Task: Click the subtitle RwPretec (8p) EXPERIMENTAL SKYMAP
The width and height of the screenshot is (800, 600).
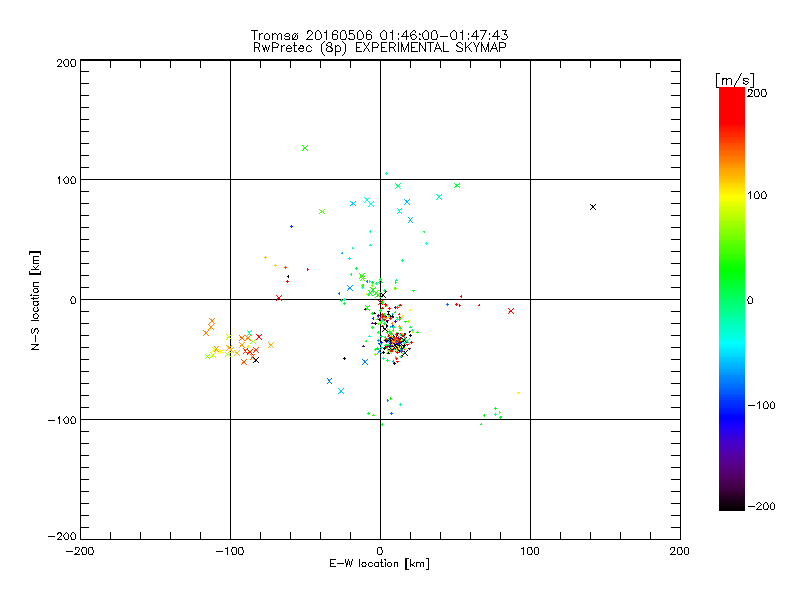Action: point(380,48)
